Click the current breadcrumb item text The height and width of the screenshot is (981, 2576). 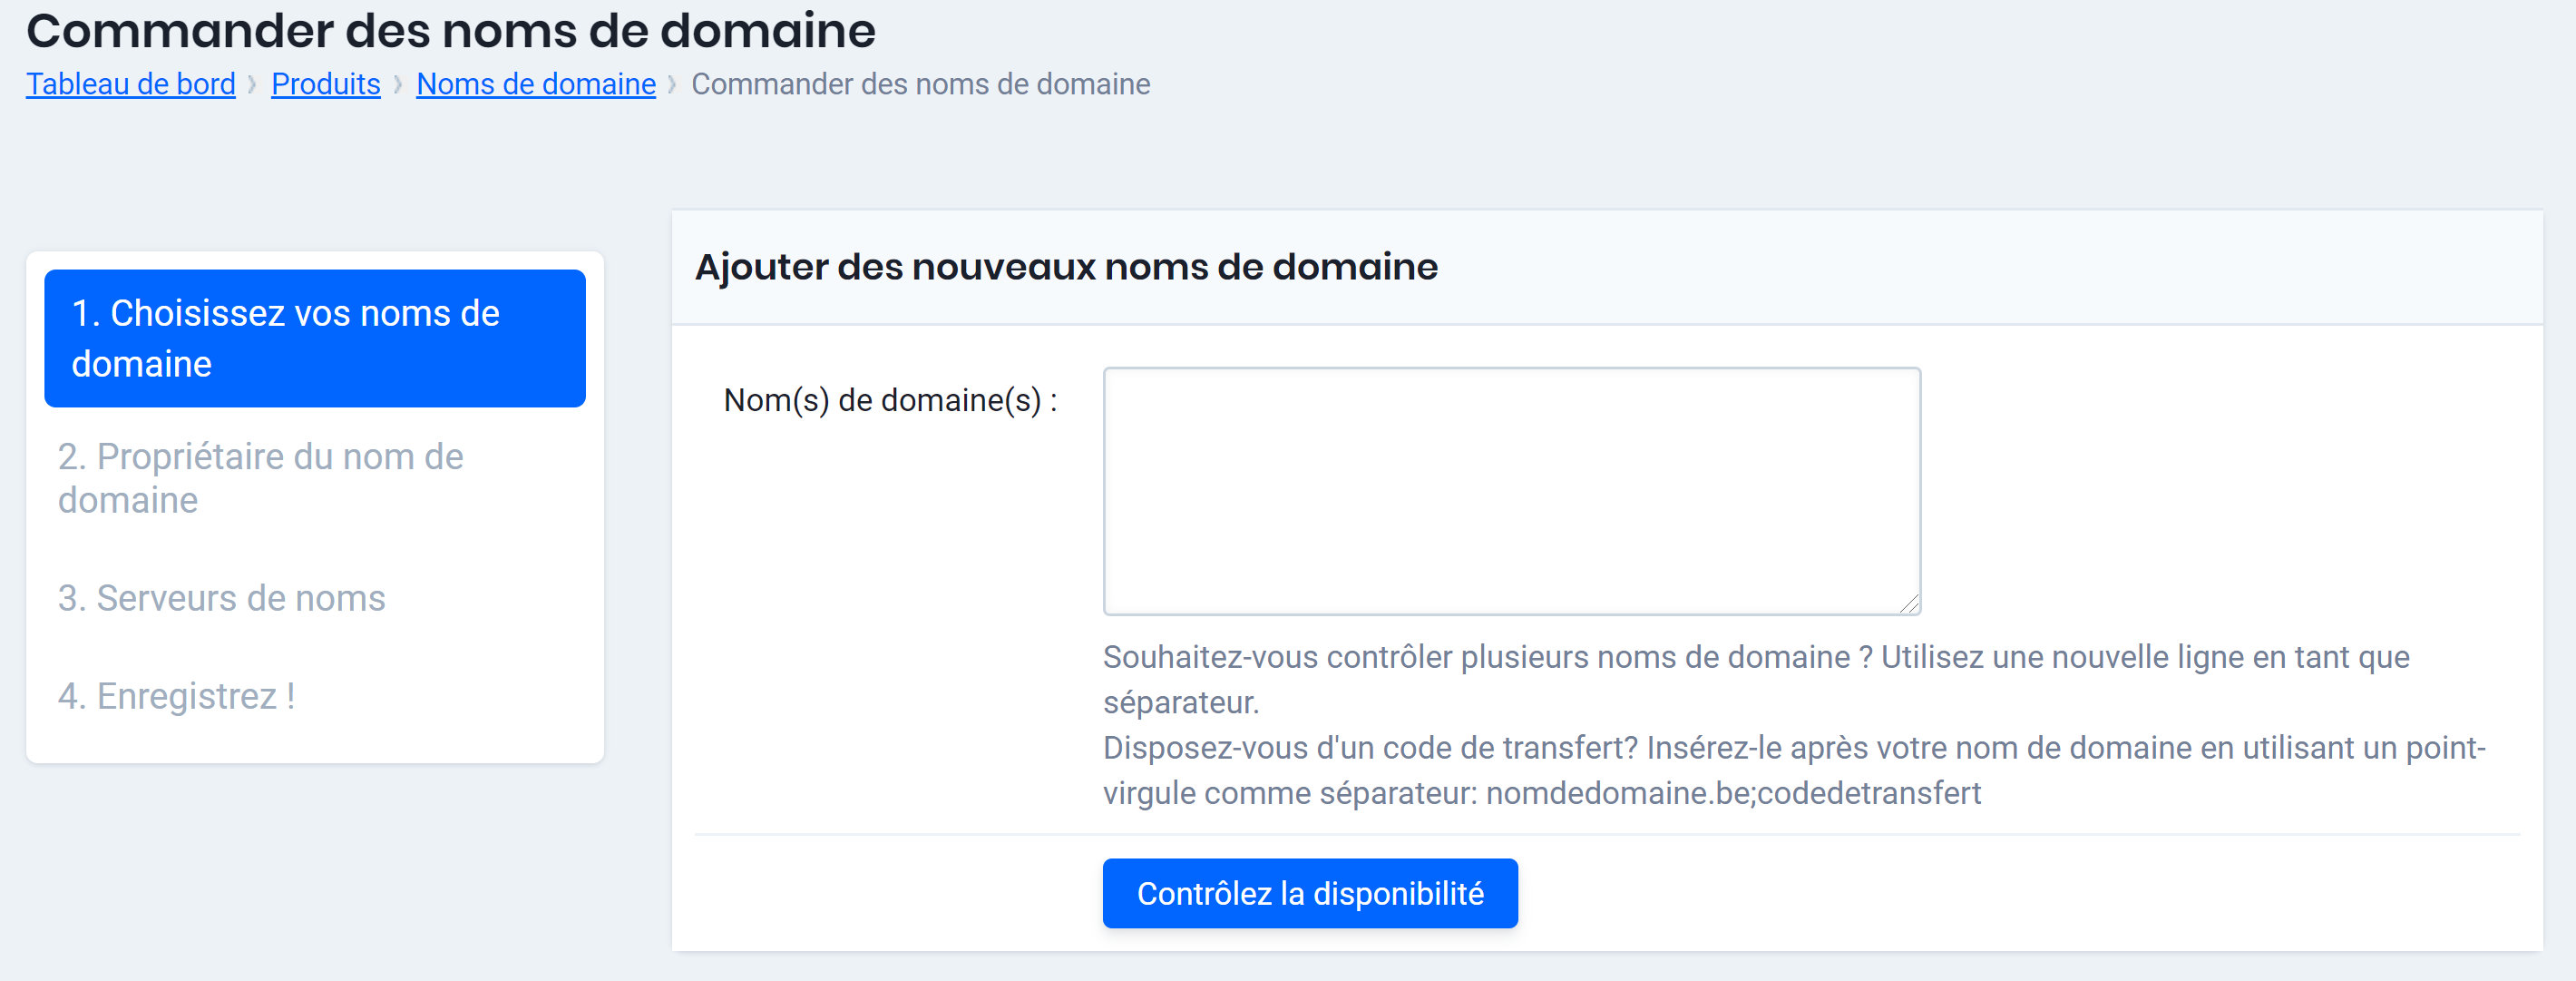[x=921, y=84]
